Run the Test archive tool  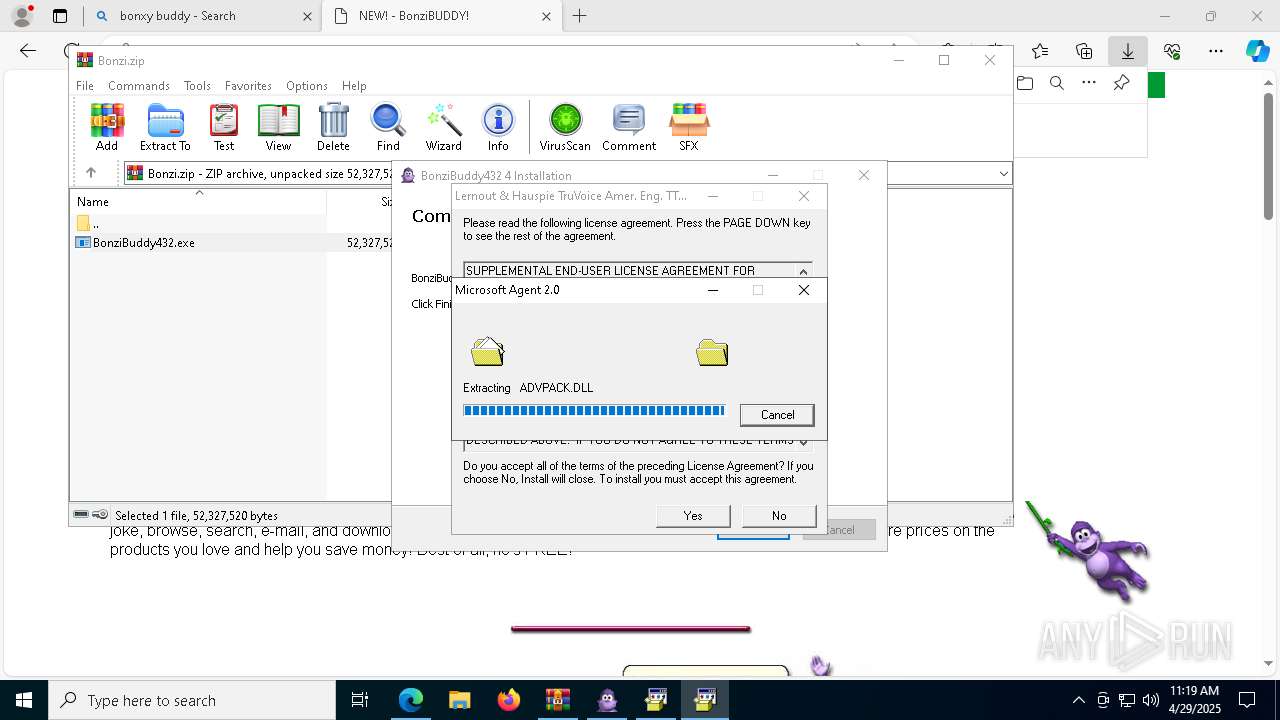[x=224, y=127]
